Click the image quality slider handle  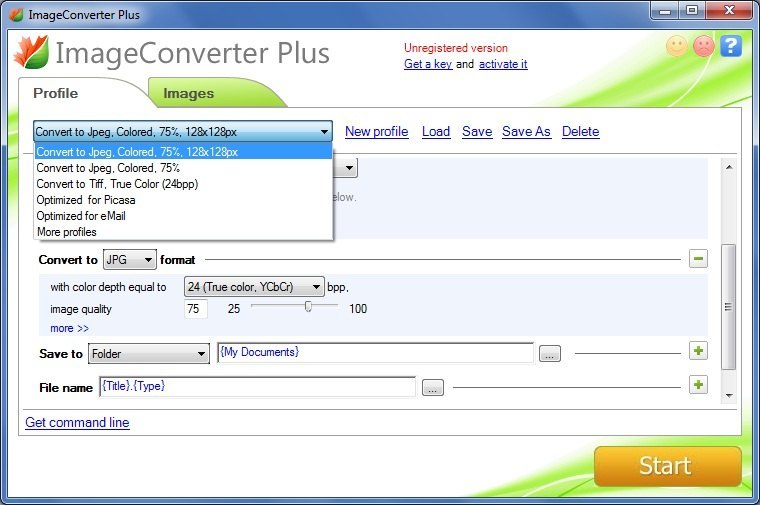coord(308,306)
